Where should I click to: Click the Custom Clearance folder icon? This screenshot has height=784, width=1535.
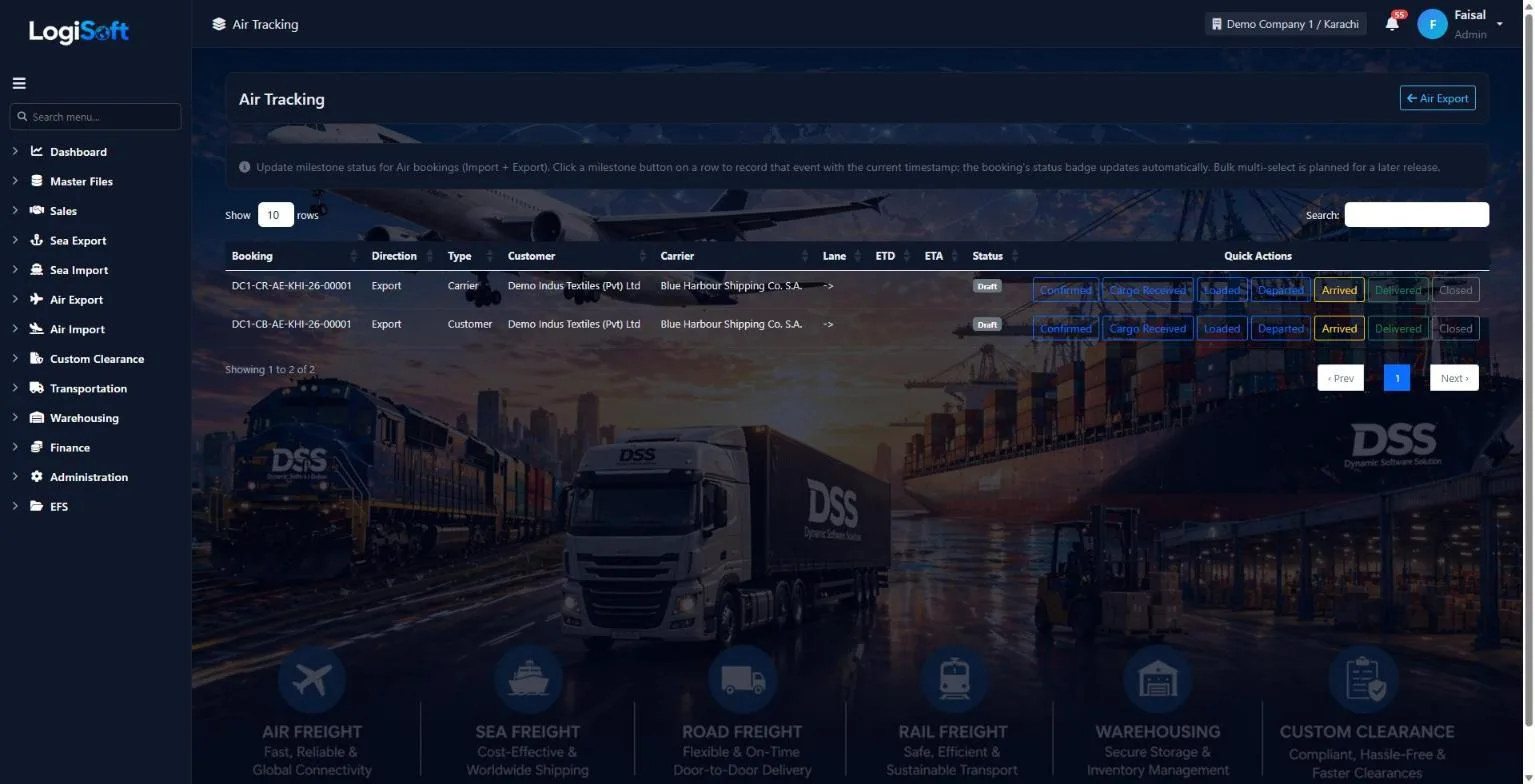click(37, 358)
